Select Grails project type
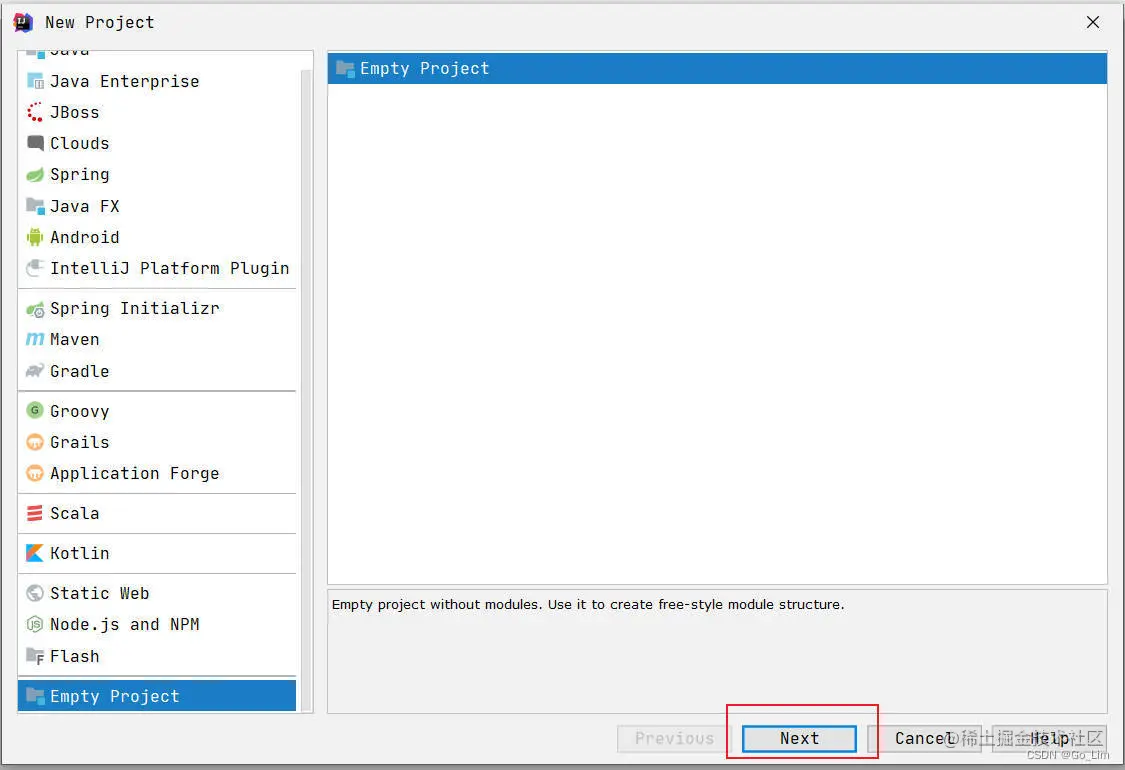Viewport: 1125px width, 770px height. 156,442
